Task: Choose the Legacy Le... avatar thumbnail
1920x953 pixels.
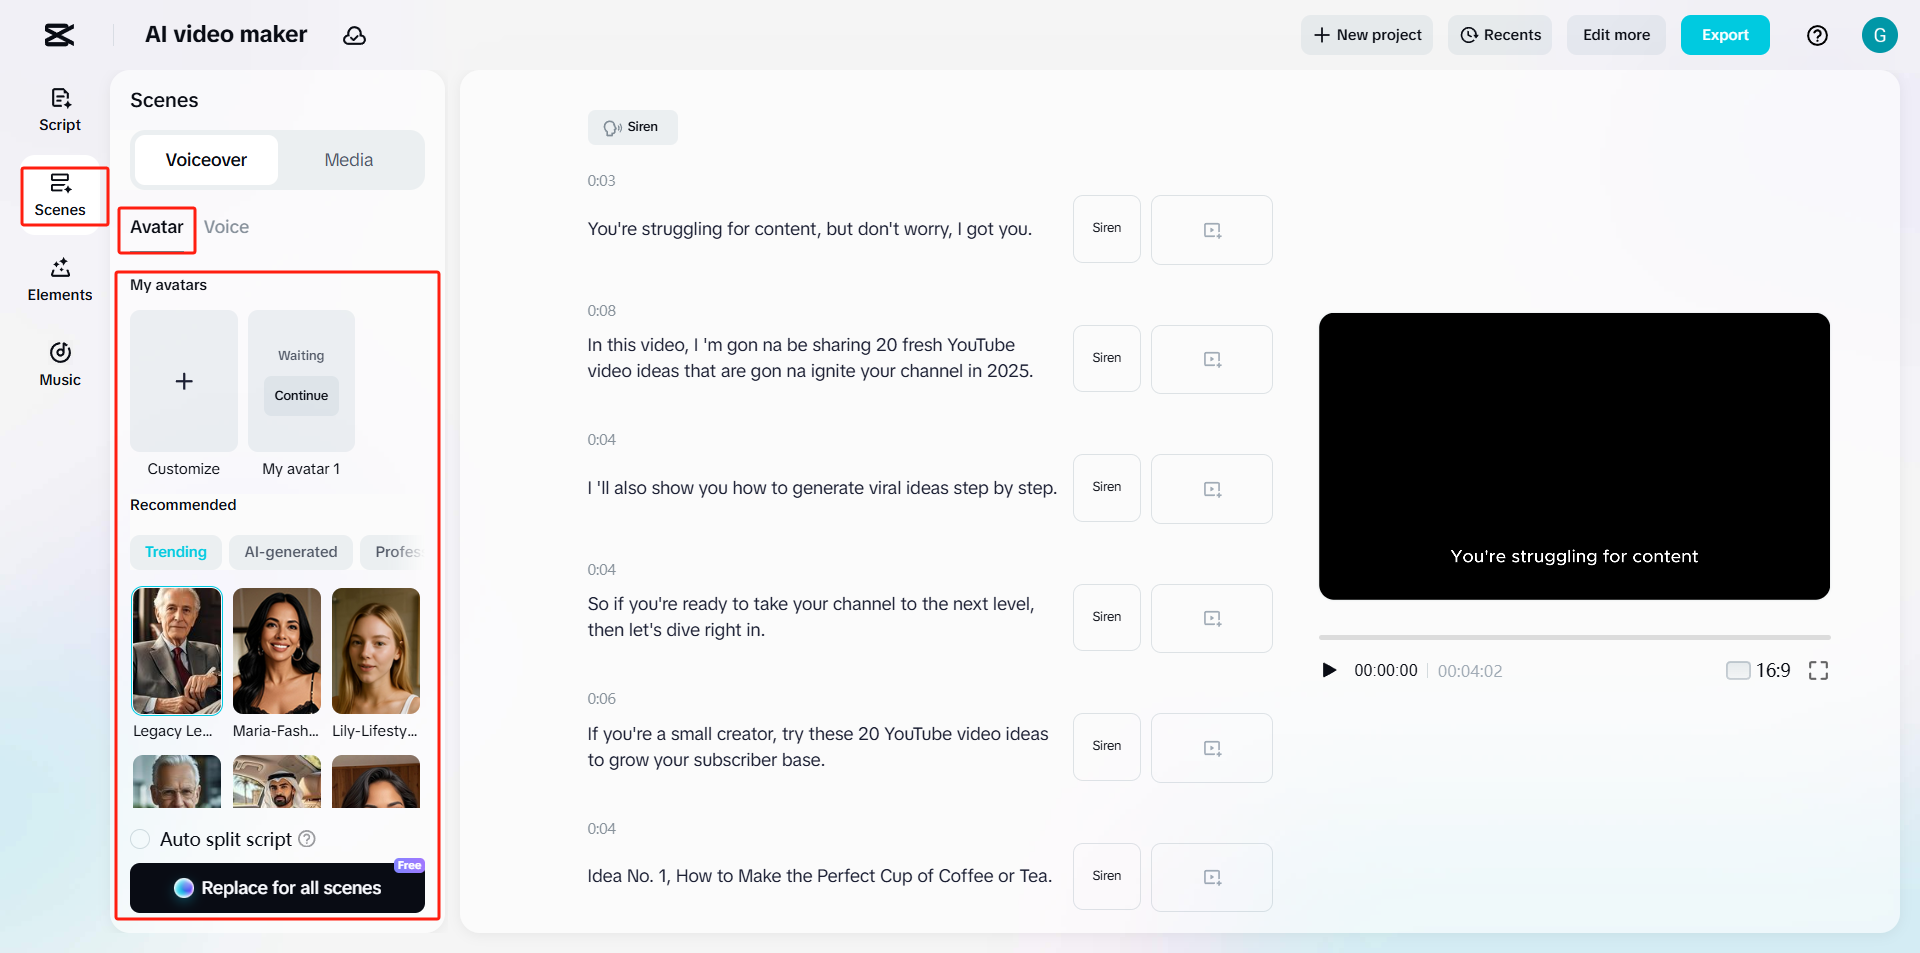Action: point(177,651)
